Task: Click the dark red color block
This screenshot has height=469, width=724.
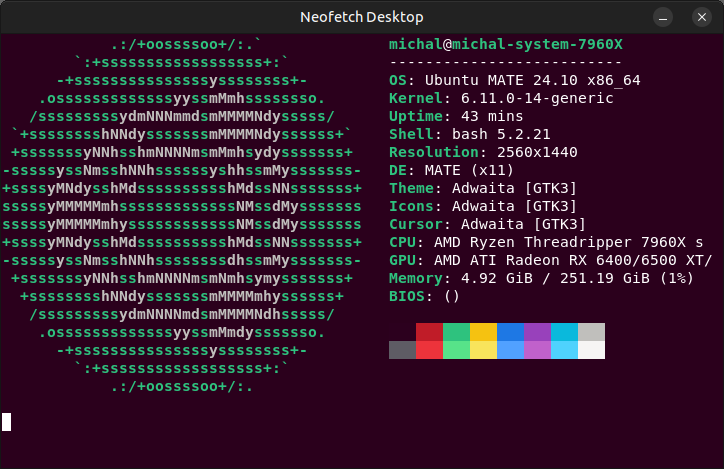Action: click(429, 332)
